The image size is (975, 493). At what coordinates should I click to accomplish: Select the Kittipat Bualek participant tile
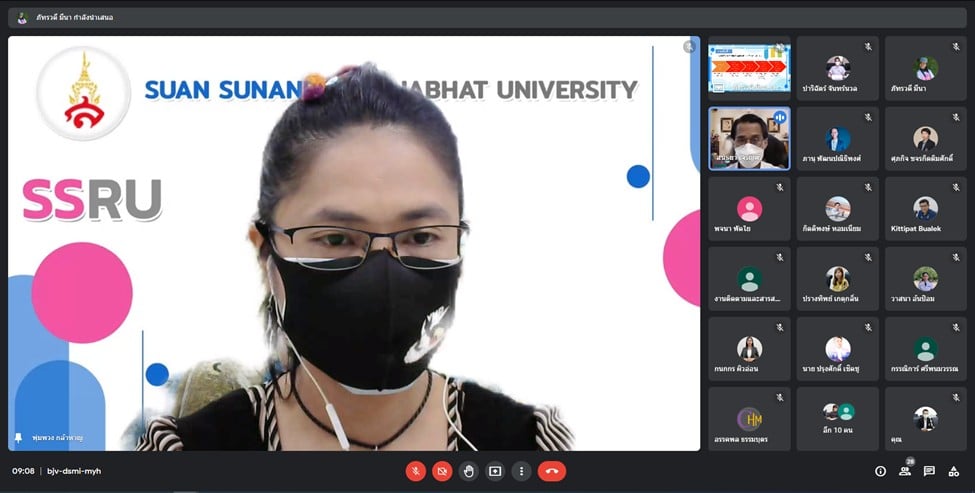tap(925, 209)
